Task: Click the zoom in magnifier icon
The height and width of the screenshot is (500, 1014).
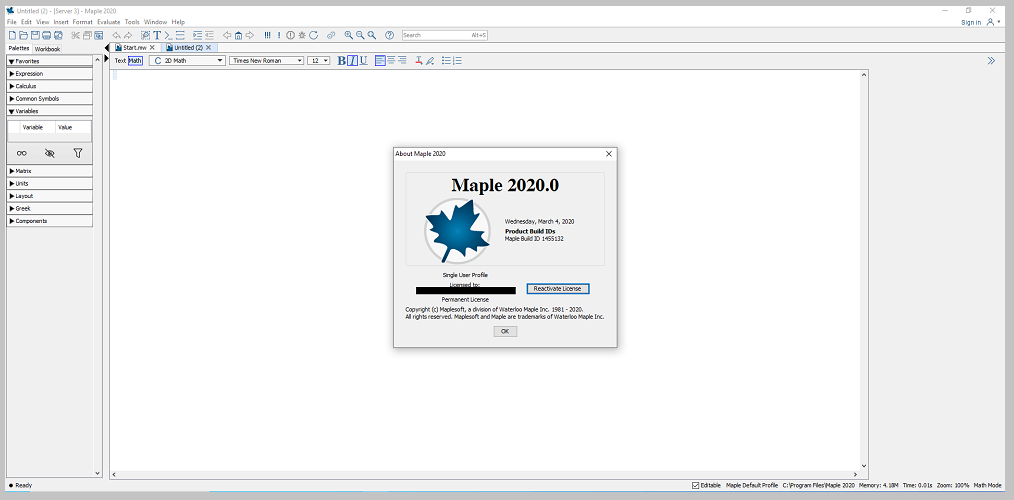Action: pos(349,35)
